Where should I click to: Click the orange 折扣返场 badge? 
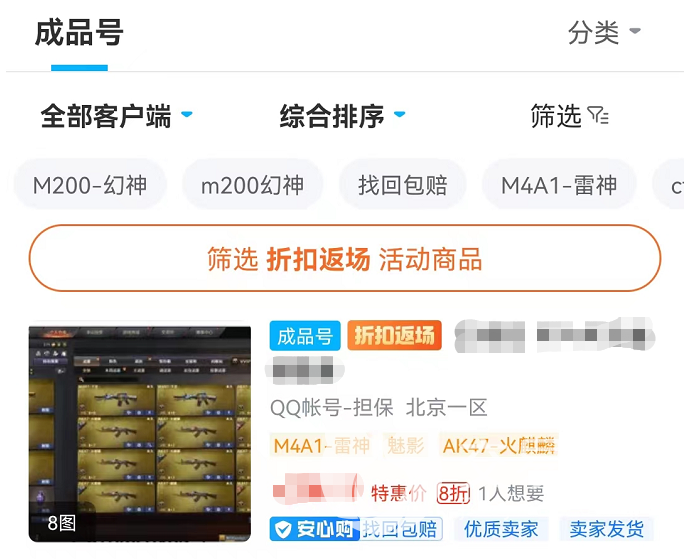(x=395, y=336)
